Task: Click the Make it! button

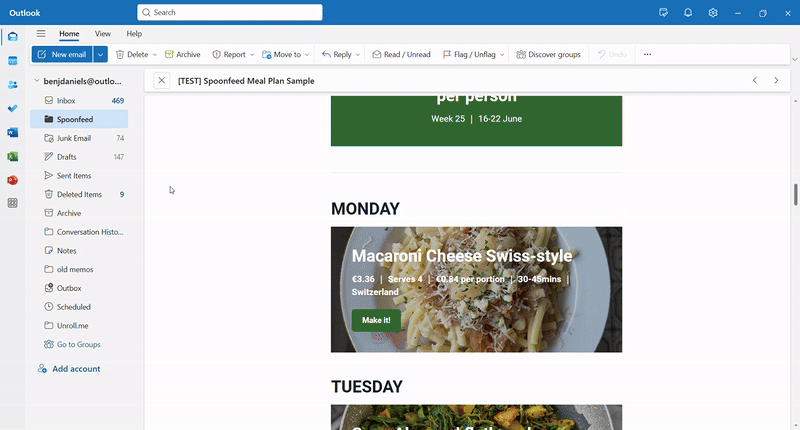Action: tap(376, 320)
